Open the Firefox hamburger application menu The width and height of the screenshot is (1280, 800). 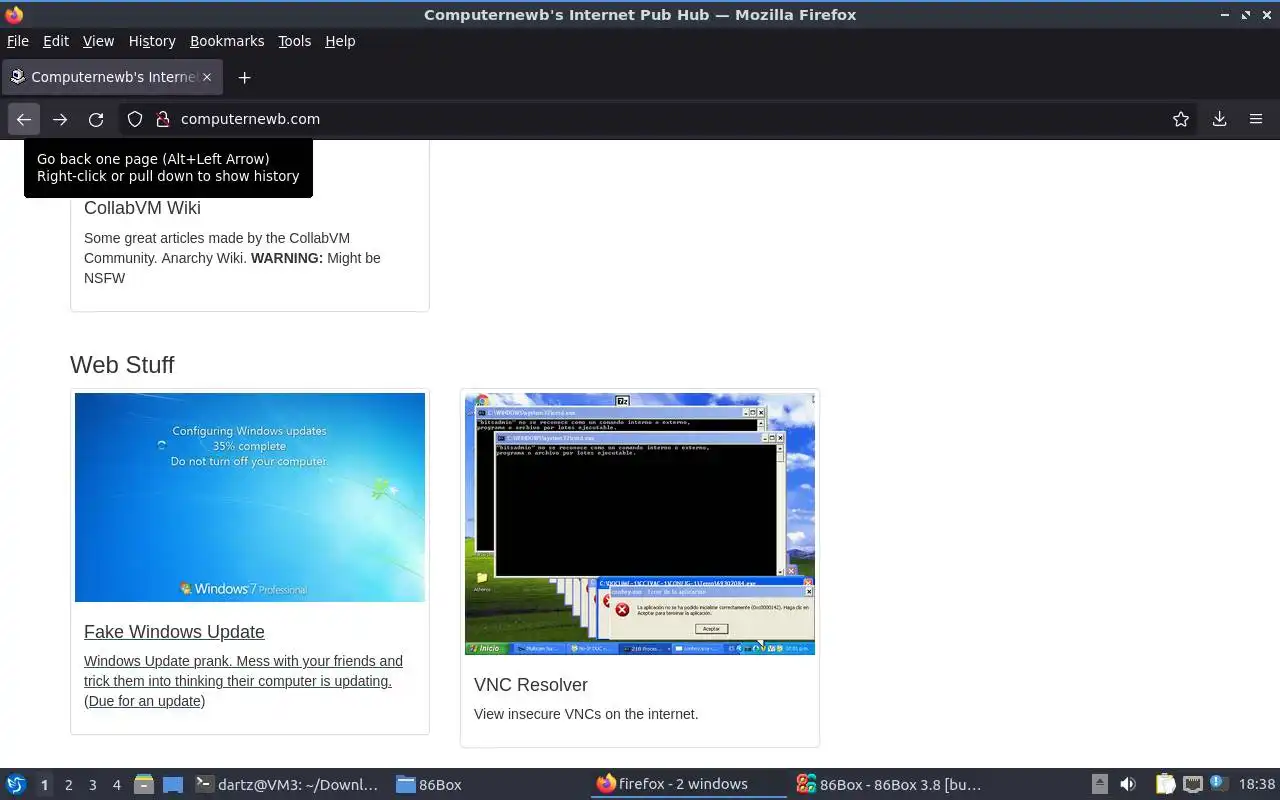(1256, 119)
